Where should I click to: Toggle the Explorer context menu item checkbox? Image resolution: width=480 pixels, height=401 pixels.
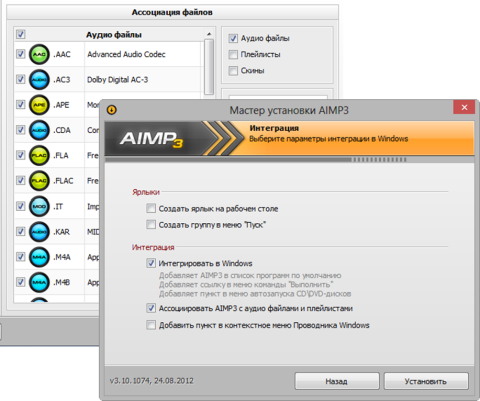(x=151, y=325)
